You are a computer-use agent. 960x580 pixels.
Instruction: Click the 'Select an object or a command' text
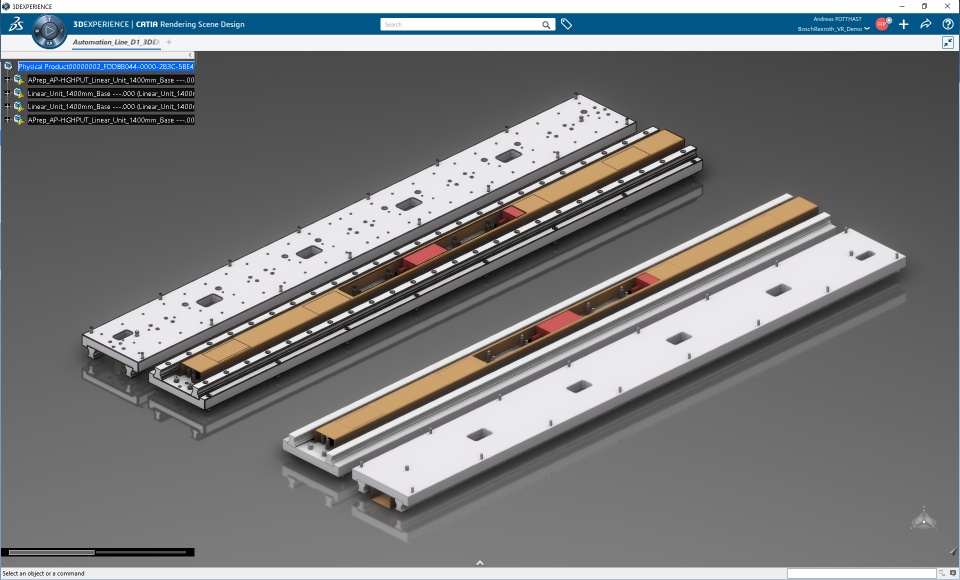[x=43, y=573]
